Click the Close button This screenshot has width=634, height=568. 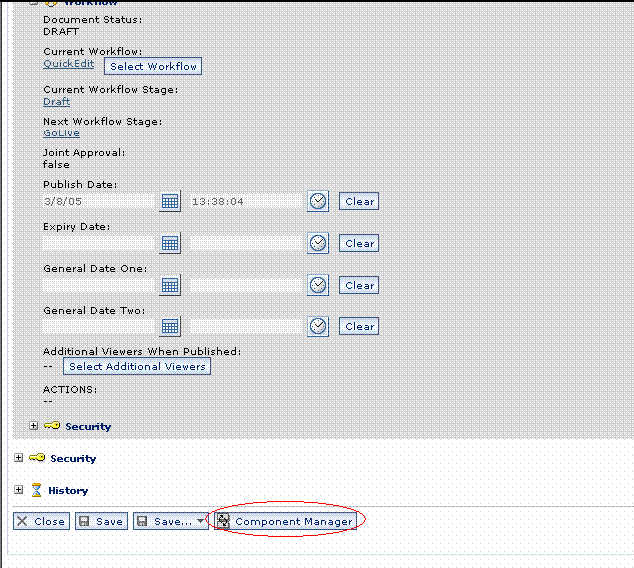pyautogui.click(x=41, y=521)
